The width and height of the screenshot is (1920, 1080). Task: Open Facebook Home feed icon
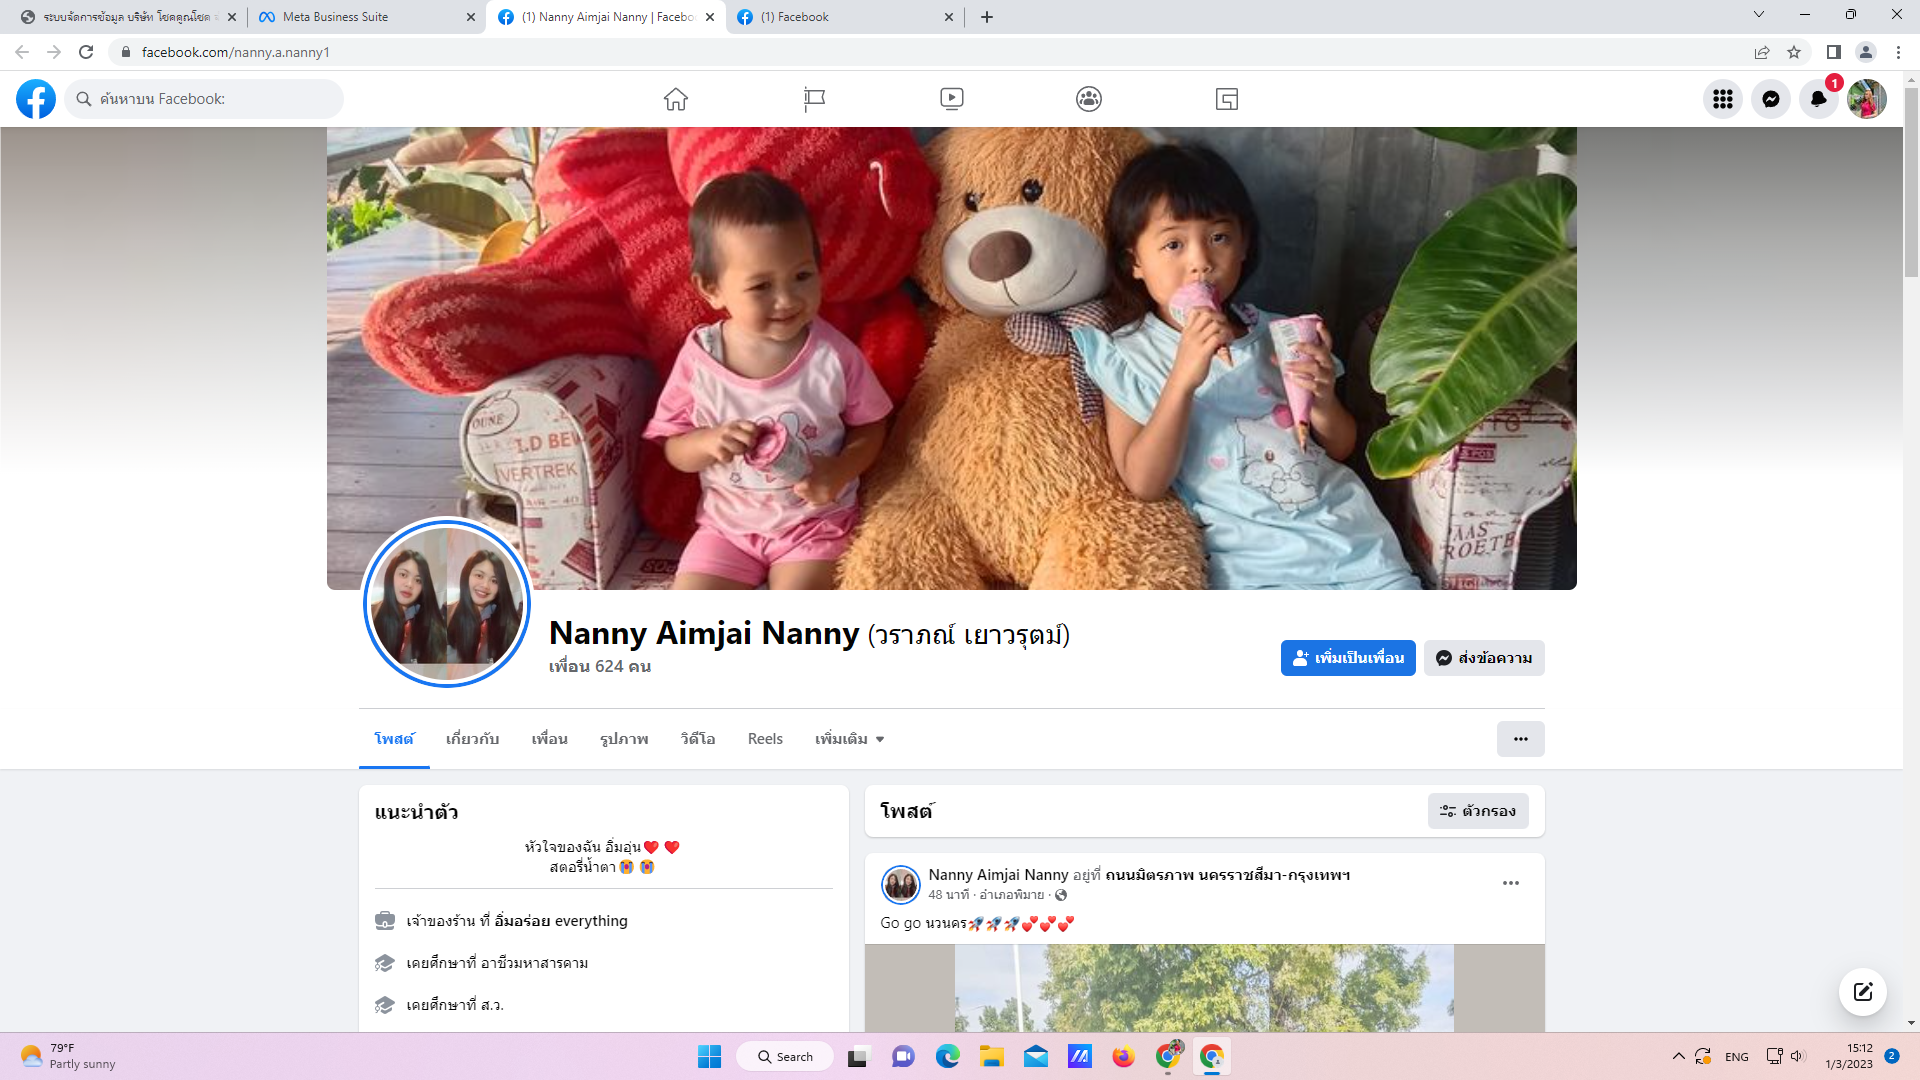click(x=676, y=99)
